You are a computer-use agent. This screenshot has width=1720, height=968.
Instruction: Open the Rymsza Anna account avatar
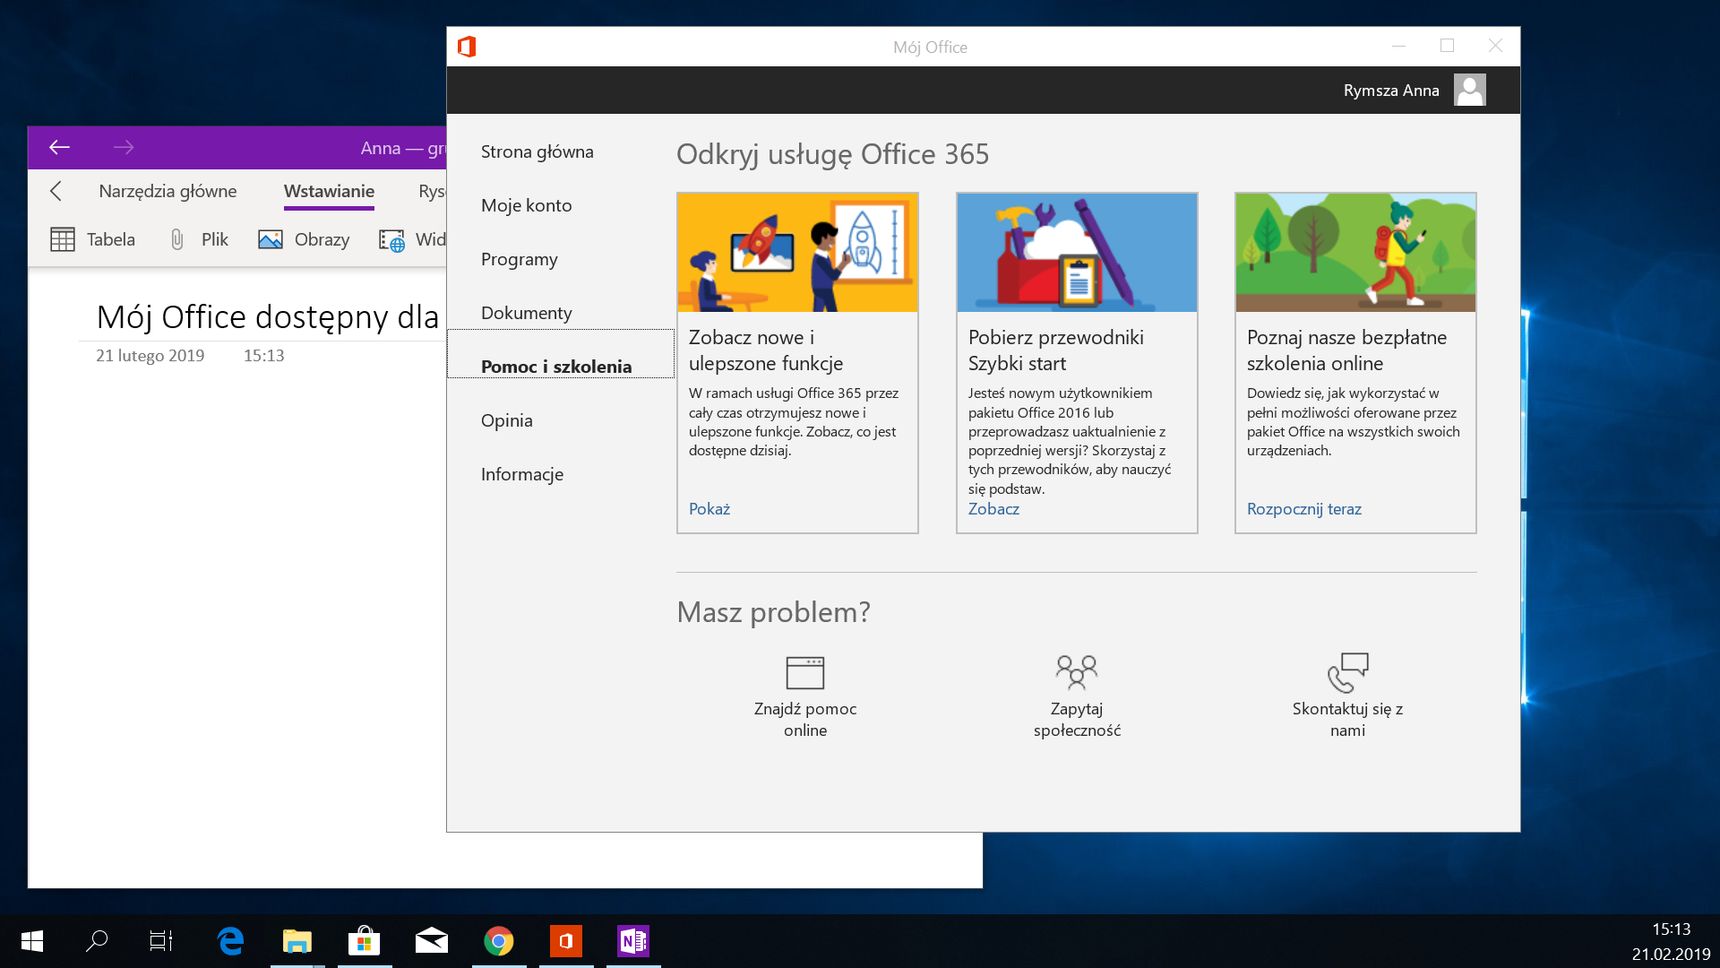1469,90
